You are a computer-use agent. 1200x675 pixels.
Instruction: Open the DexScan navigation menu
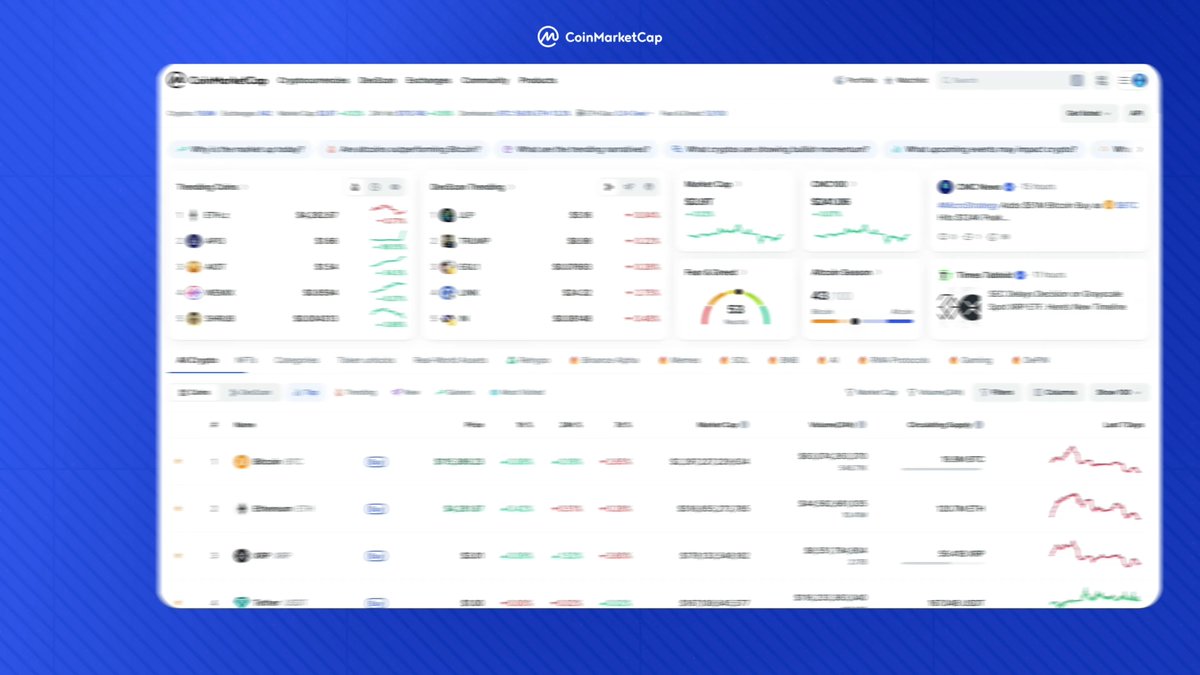click(x=377, y=81)
